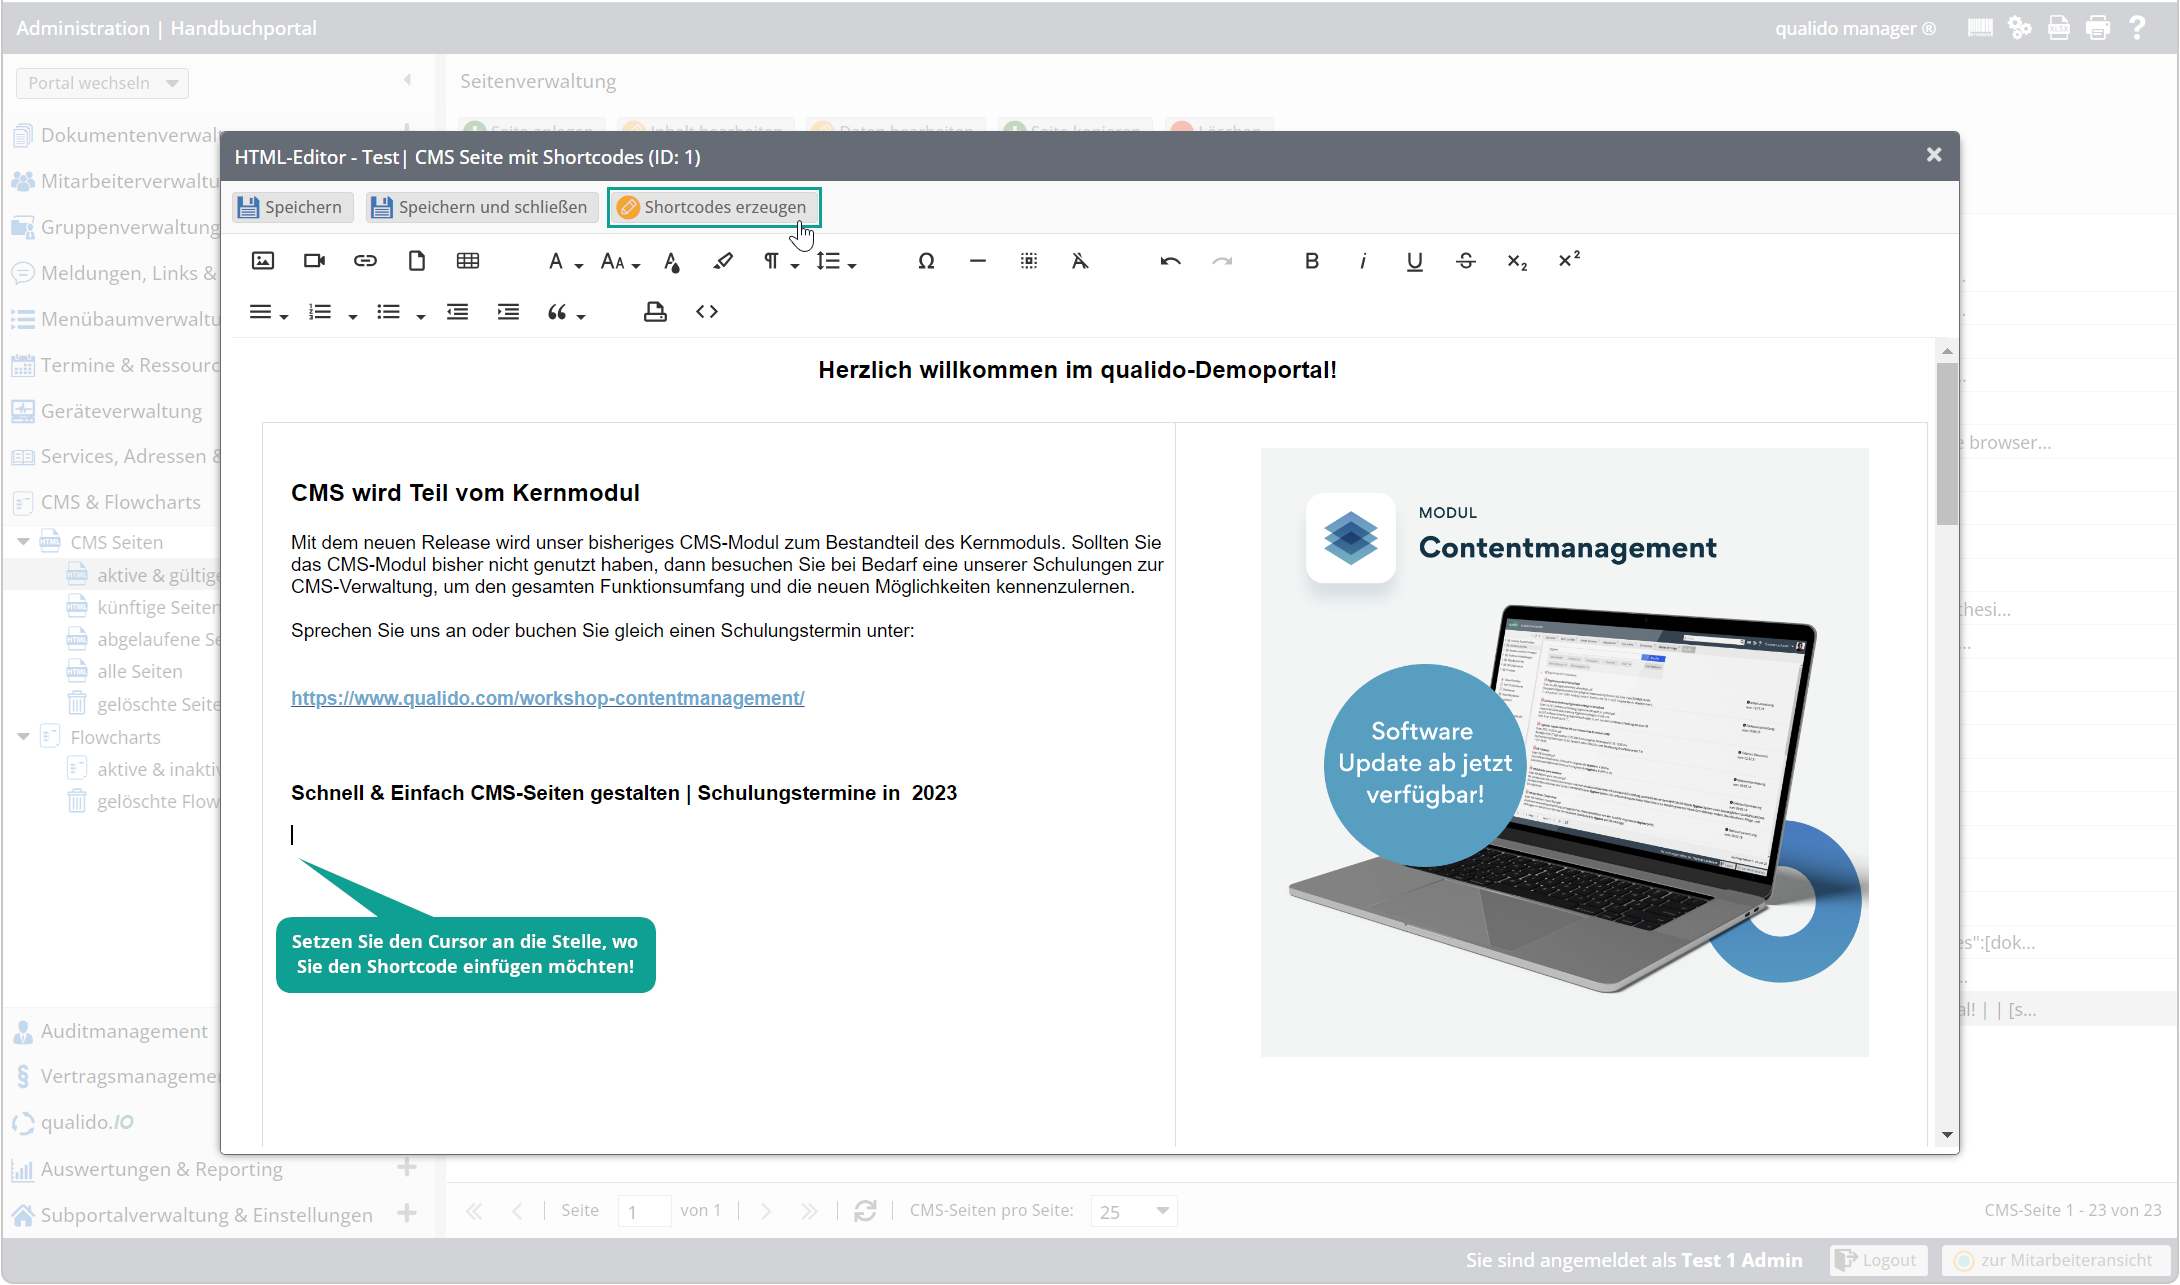Viewport: 2180px width, 1285px height.
Task: Clear formatting with the crossed-A icon
Action: point(1080,261)
